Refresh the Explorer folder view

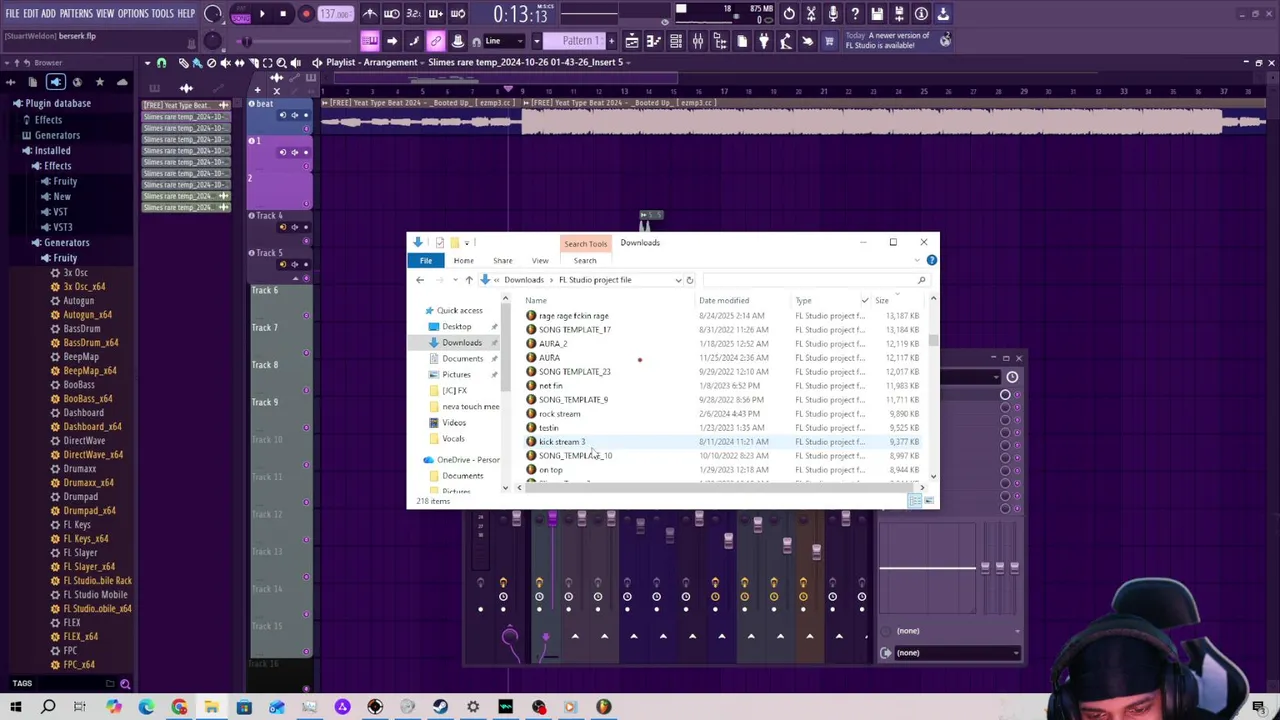689,280
